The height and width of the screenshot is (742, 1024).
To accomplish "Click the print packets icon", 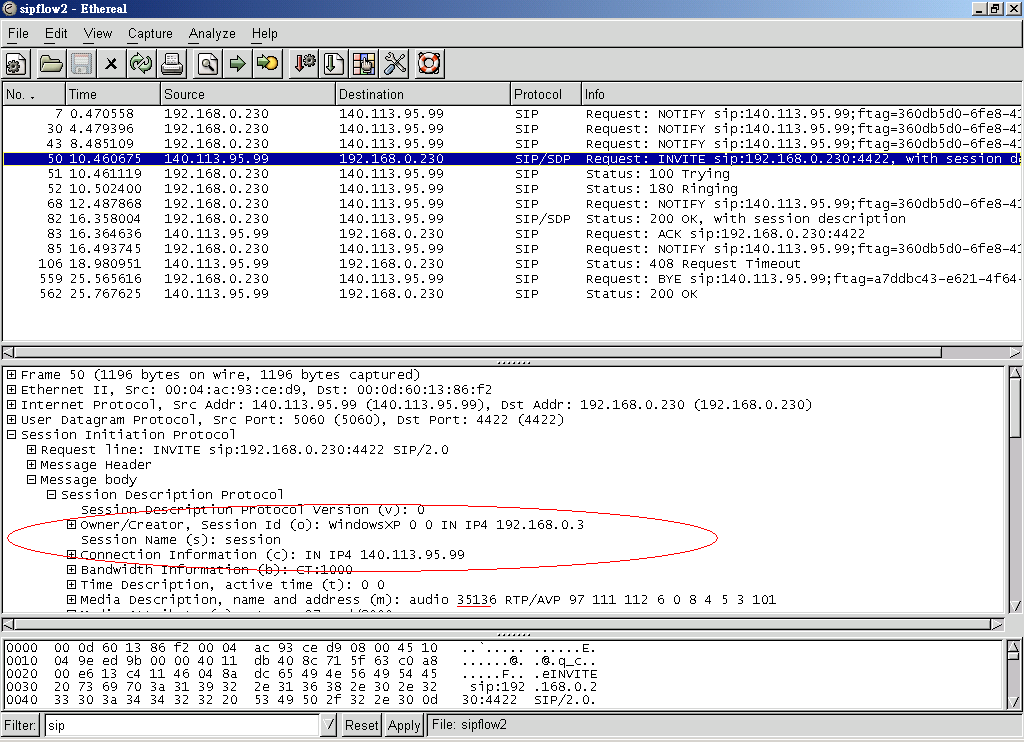I will tap(172, 64).
